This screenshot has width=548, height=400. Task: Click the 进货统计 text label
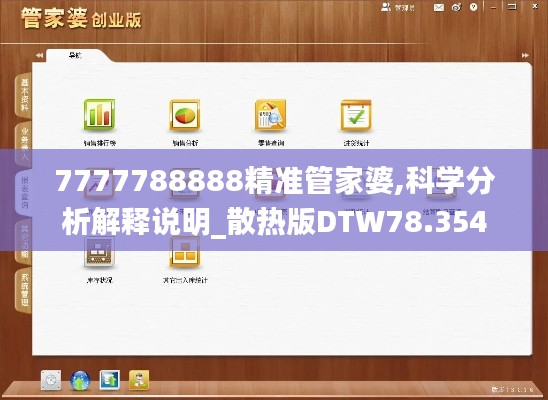click(x=356, y=143)
